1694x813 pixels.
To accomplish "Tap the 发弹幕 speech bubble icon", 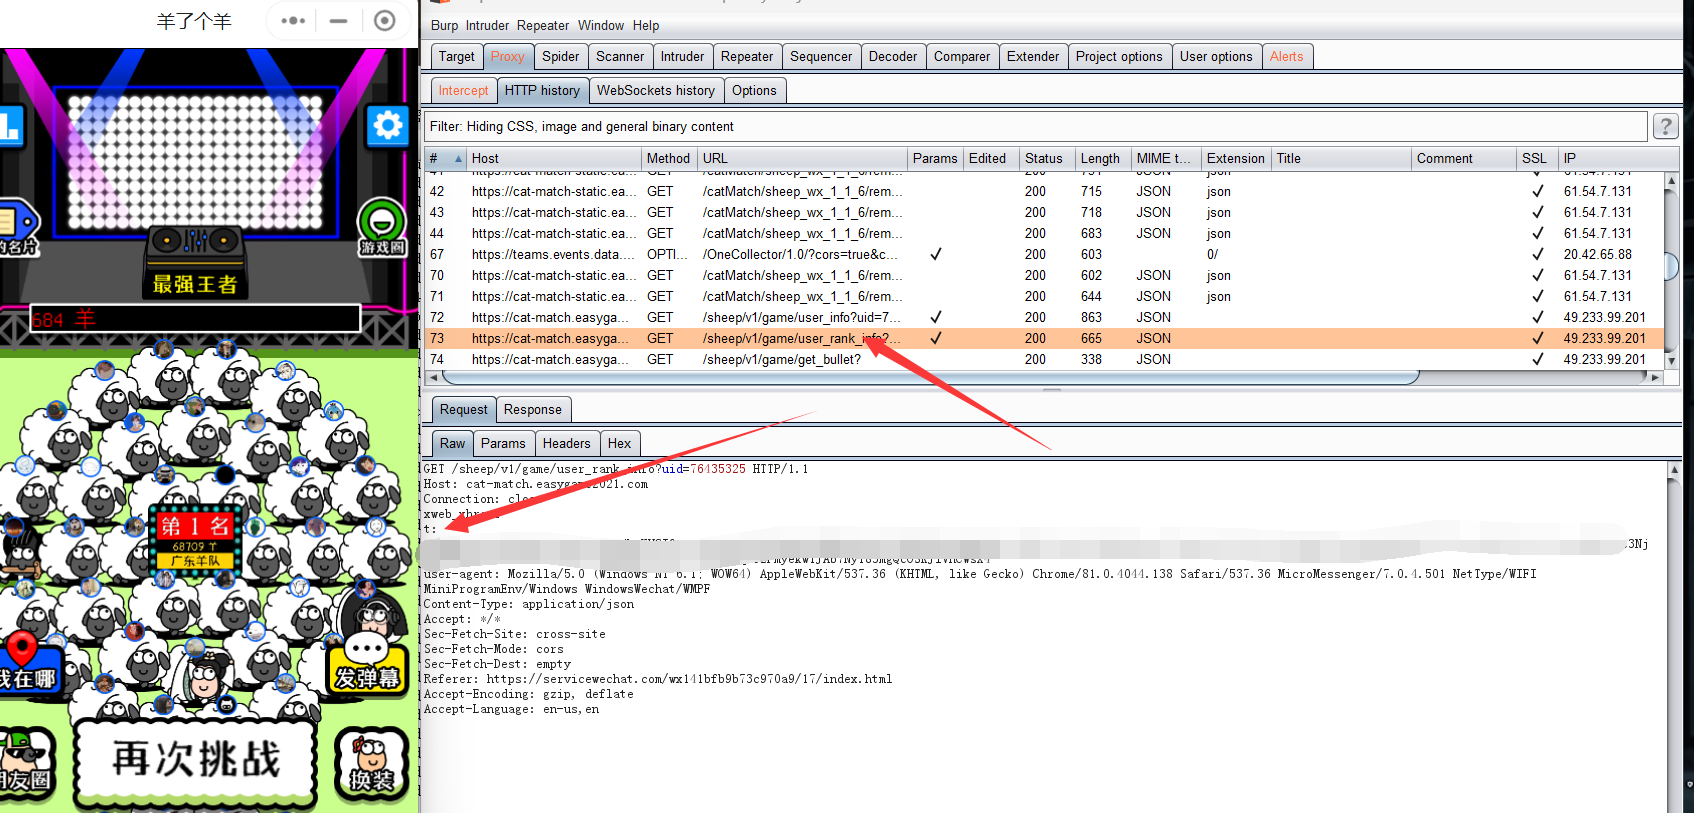I will [x=366, y=662].
